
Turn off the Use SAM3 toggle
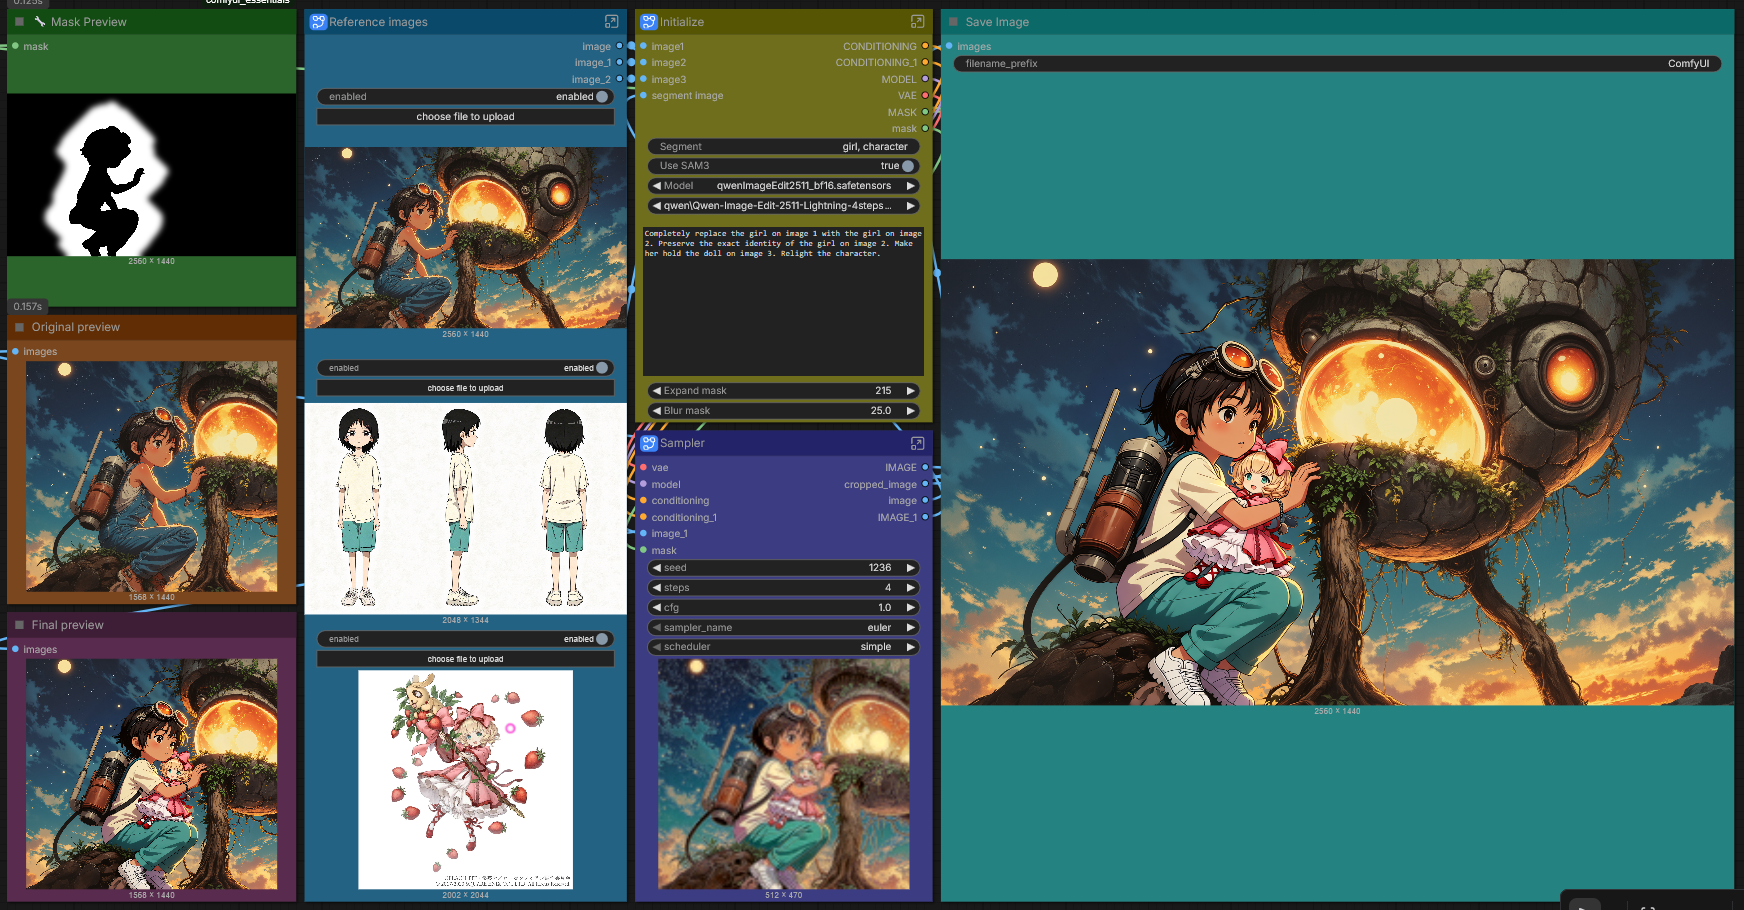[x=908, y=166]
